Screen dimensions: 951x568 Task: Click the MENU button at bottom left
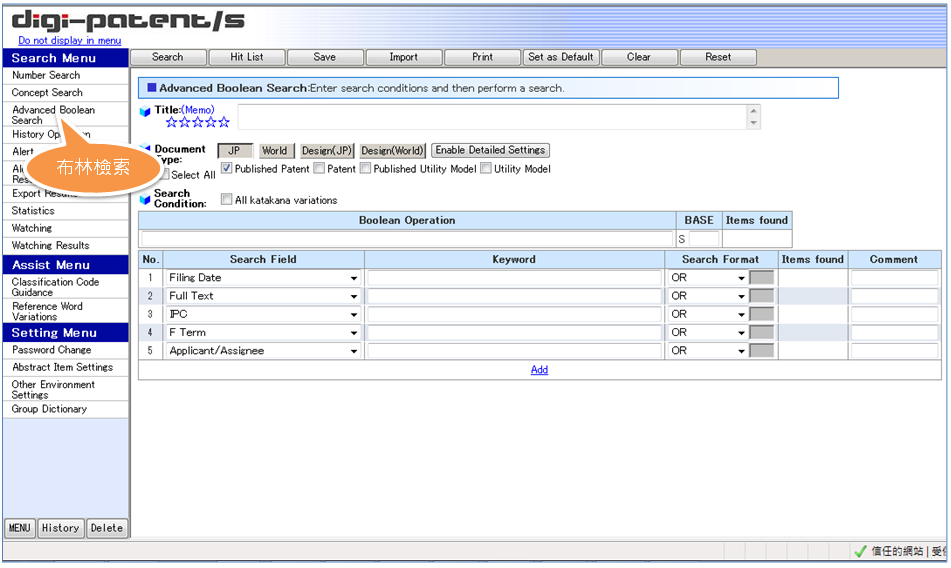(19, 528)
